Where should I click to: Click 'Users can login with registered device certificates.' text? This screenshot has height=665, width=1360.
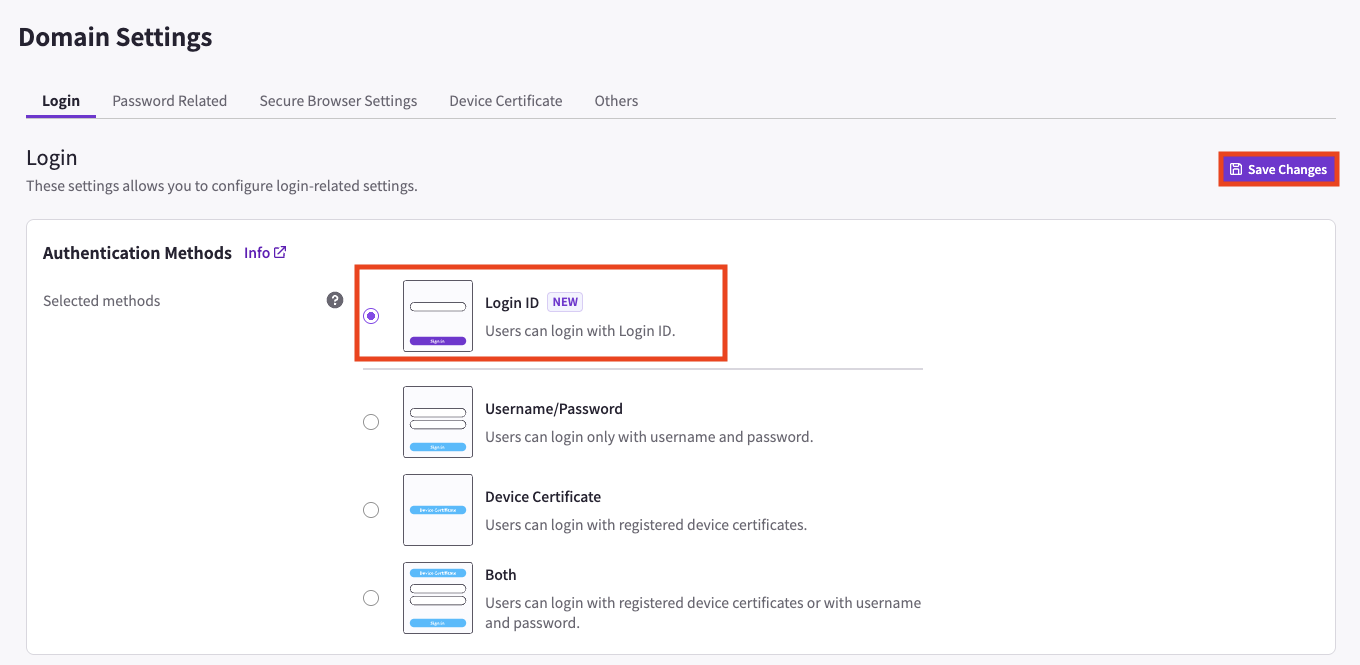pos(646,525)
